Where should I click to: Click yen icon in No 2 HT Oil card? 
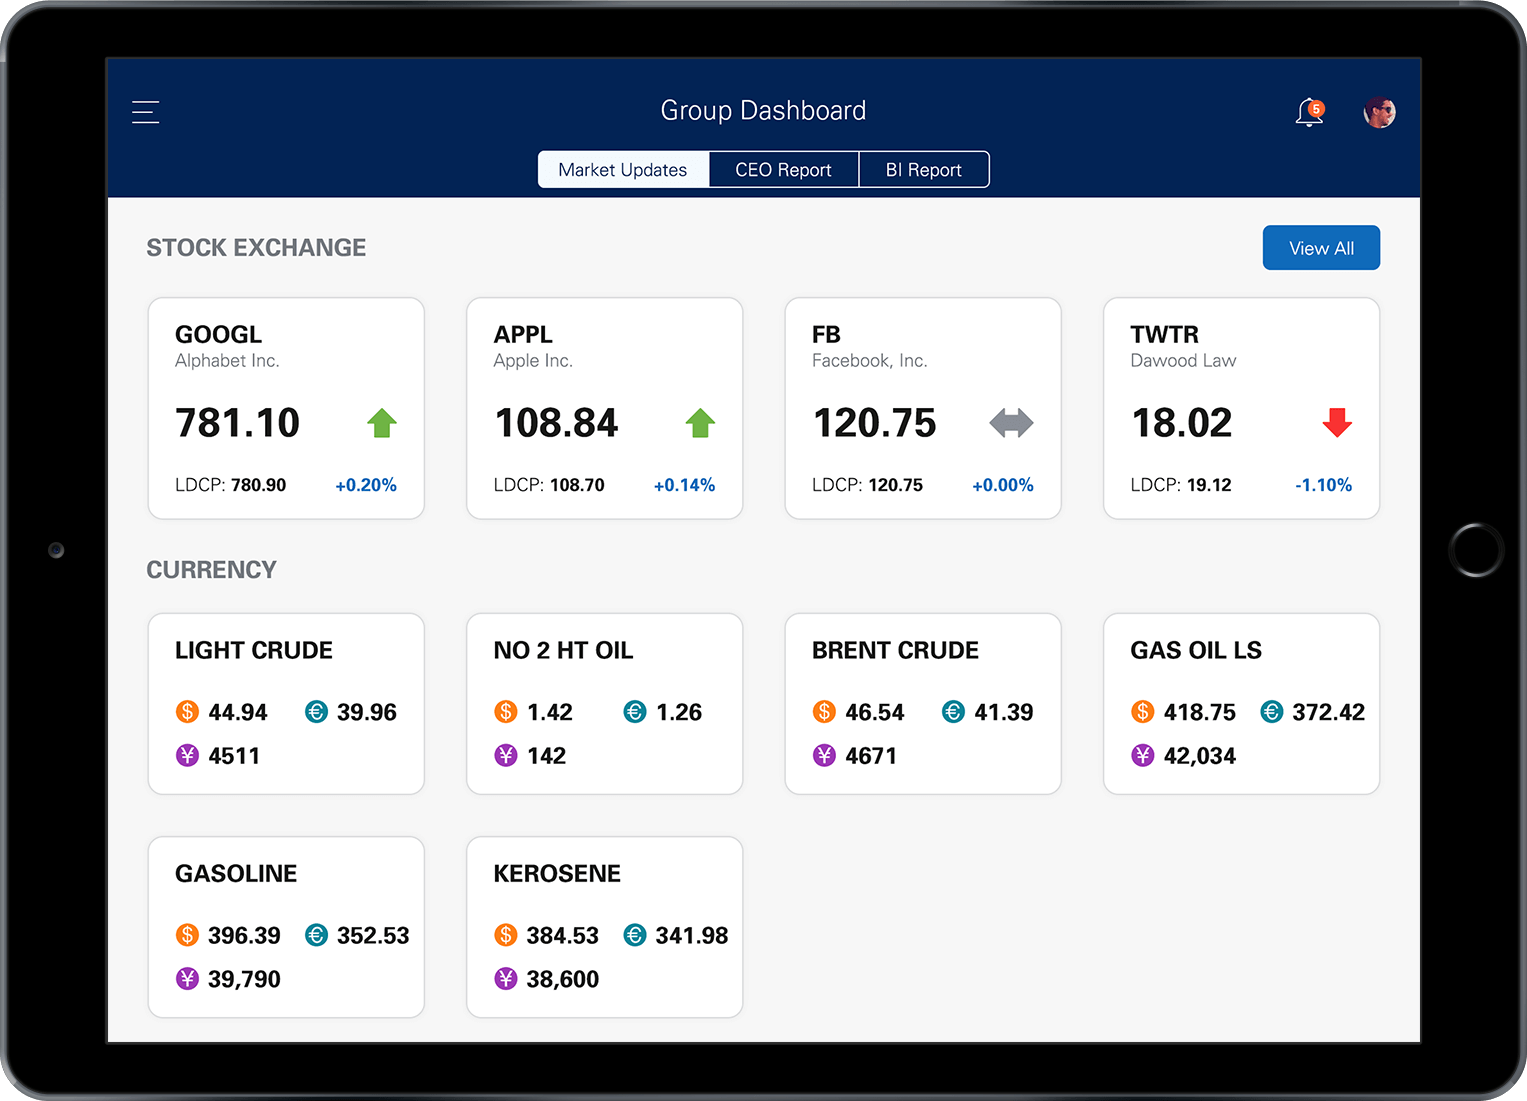tap(506, 755)
